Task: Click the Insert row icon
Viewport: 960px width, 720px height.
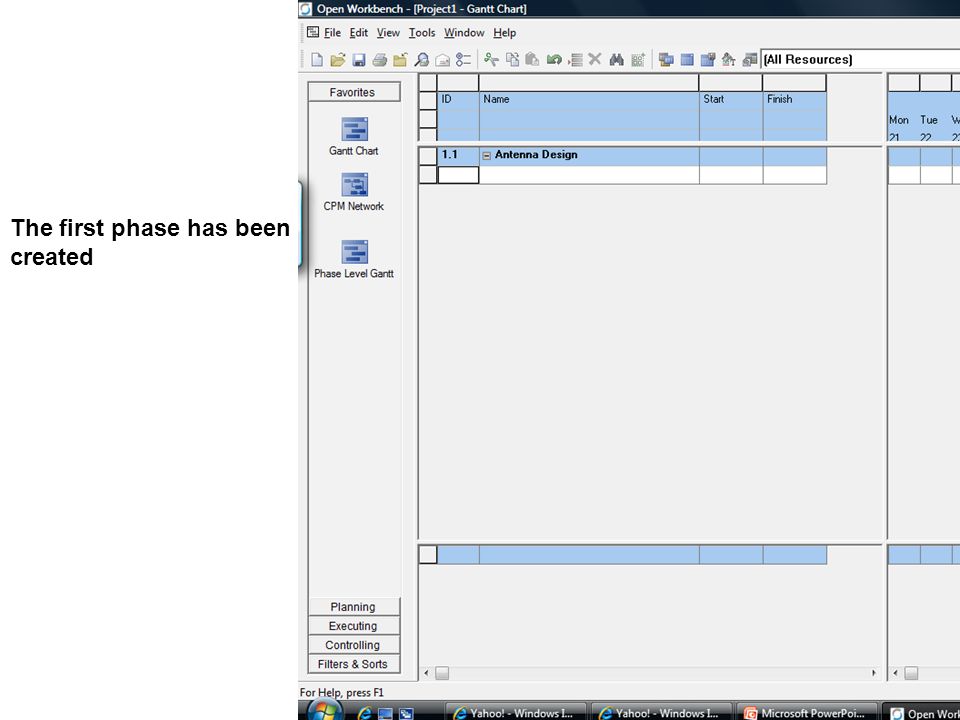Action: pyautogui.click(x=575, y=59)
